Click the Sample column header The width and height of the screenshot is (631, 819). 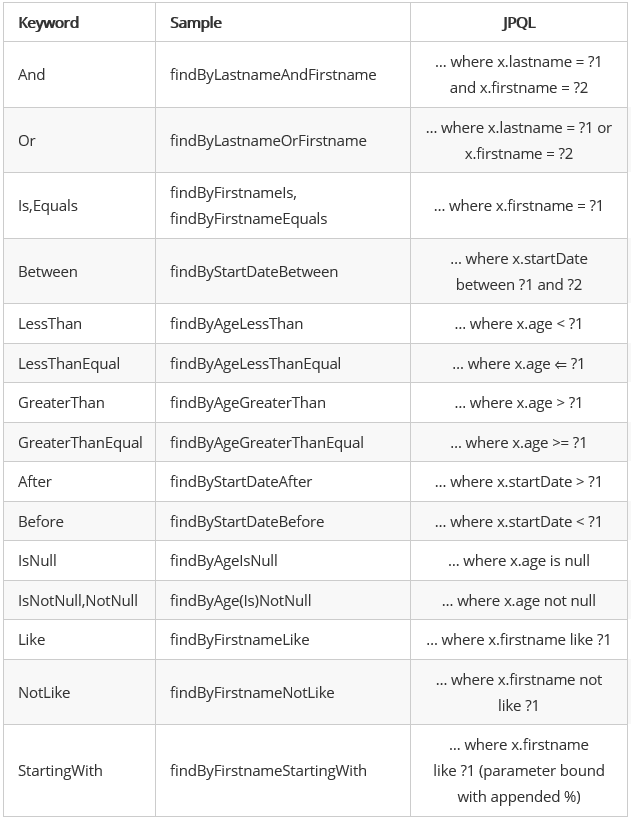click(x=196, y=22)
